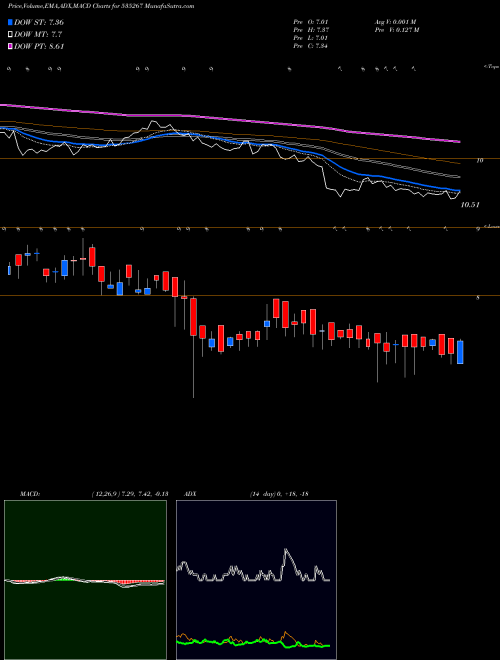The height and width of the screenshot is (660, 500).
Task: Click the '10' axis label on EMA chart
Action: tap(479, 160)
